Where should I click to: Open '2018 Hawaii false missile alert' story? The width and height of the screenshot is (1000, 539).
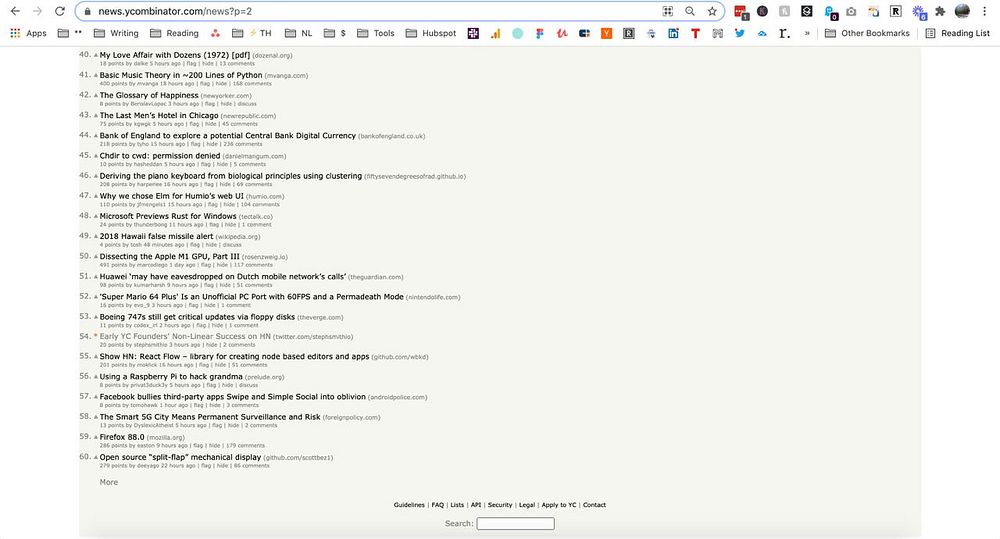tap(156, 236)
